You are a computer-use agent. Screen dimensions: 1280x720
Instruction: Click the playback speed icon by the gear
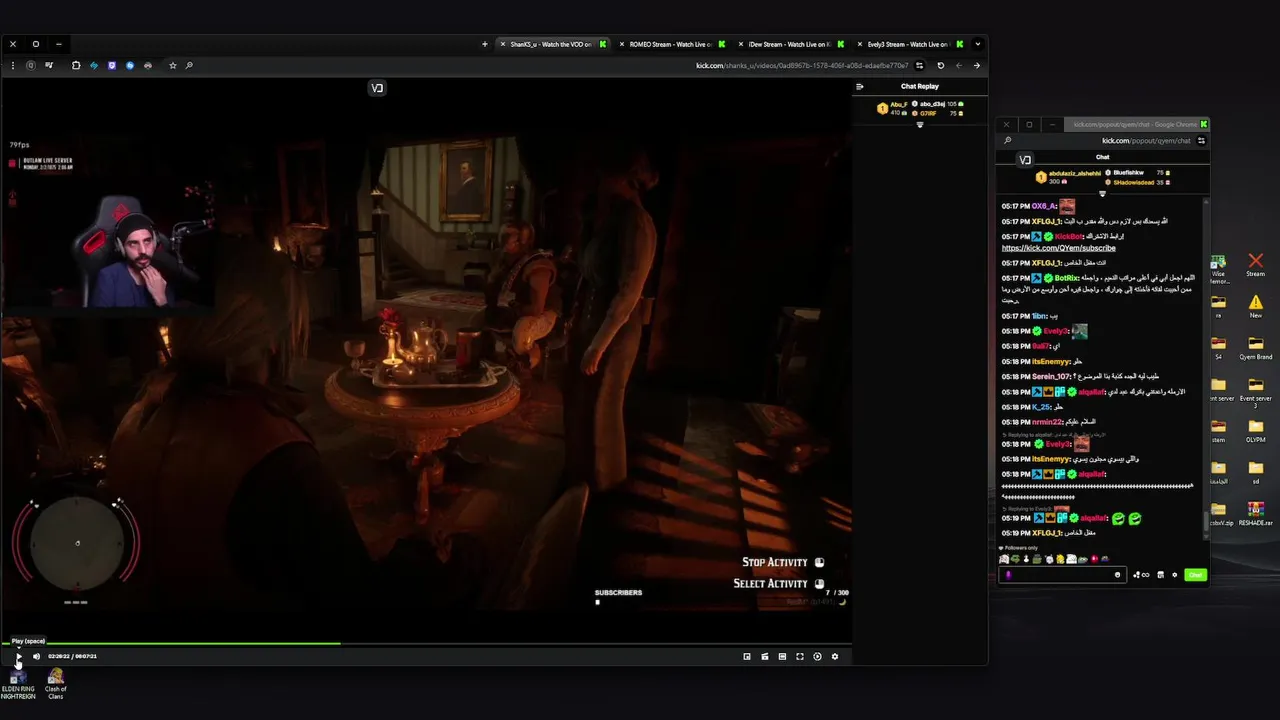817,657
